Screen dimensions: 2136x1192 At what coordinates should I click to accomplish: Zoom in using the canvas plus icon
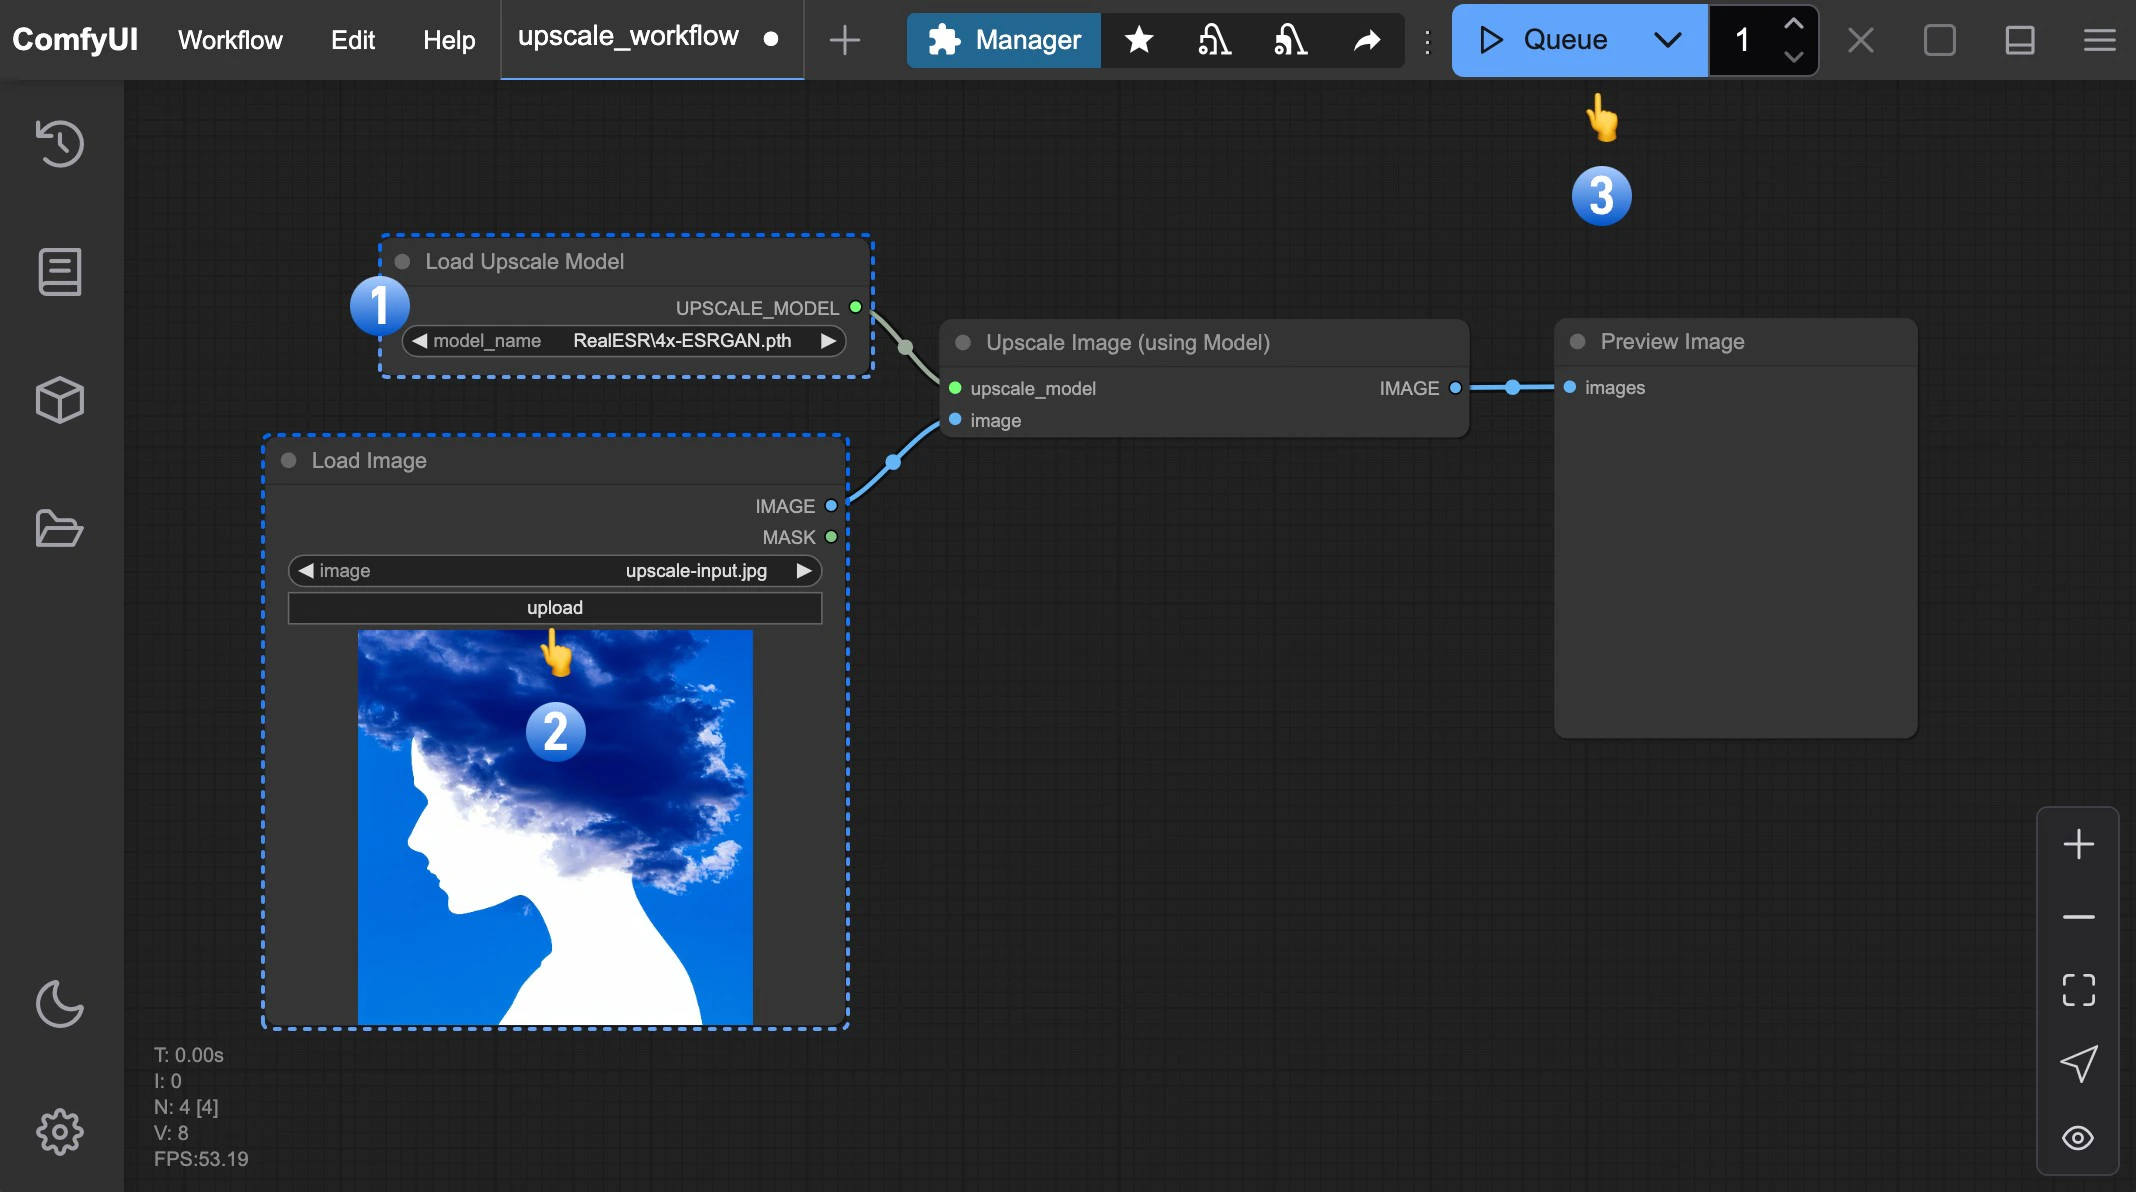(2078, 843)
